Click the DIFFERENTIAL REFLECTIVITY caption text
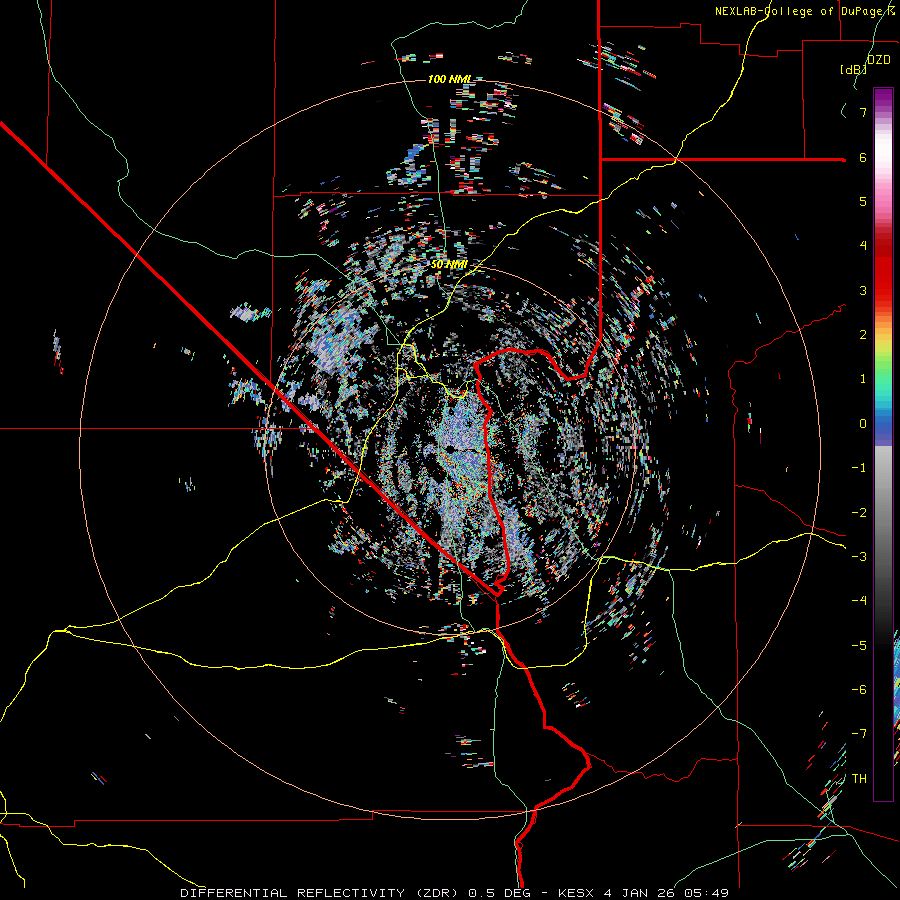 click(x=293, y=893)
